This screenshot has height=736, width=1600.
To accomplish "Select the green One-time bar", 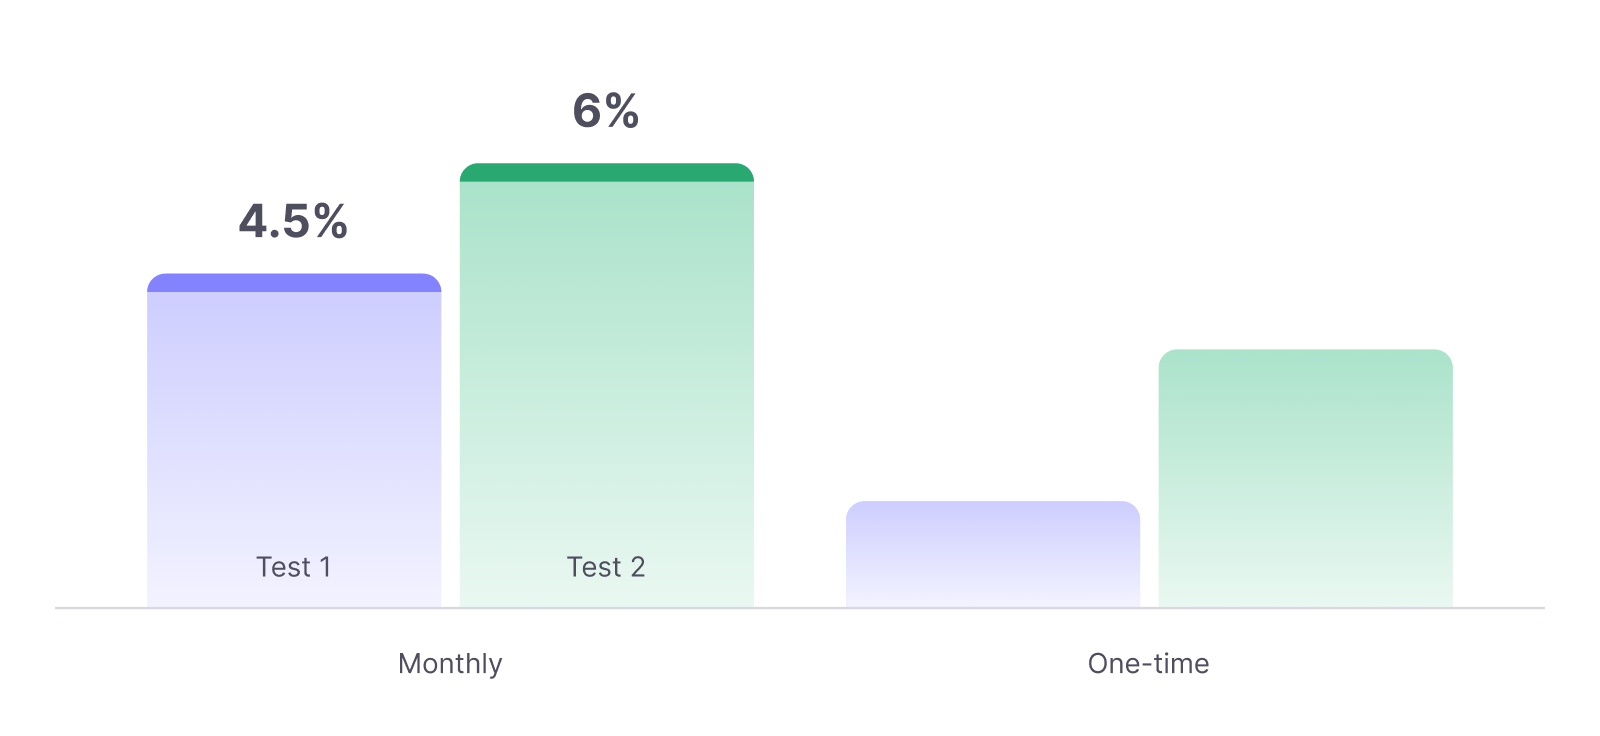I will (x=1305, y=478).
